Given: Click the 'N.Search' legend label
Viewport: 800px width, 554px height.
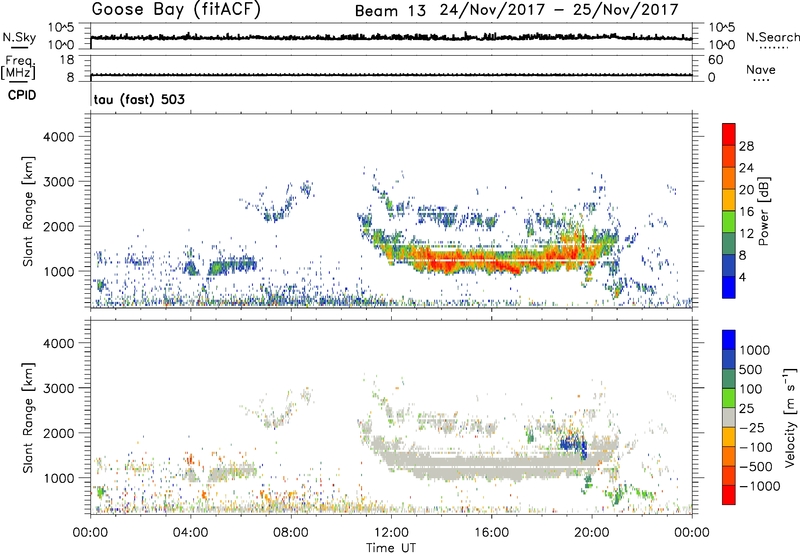Looking at the screenshot, I should tap(772, 37).
